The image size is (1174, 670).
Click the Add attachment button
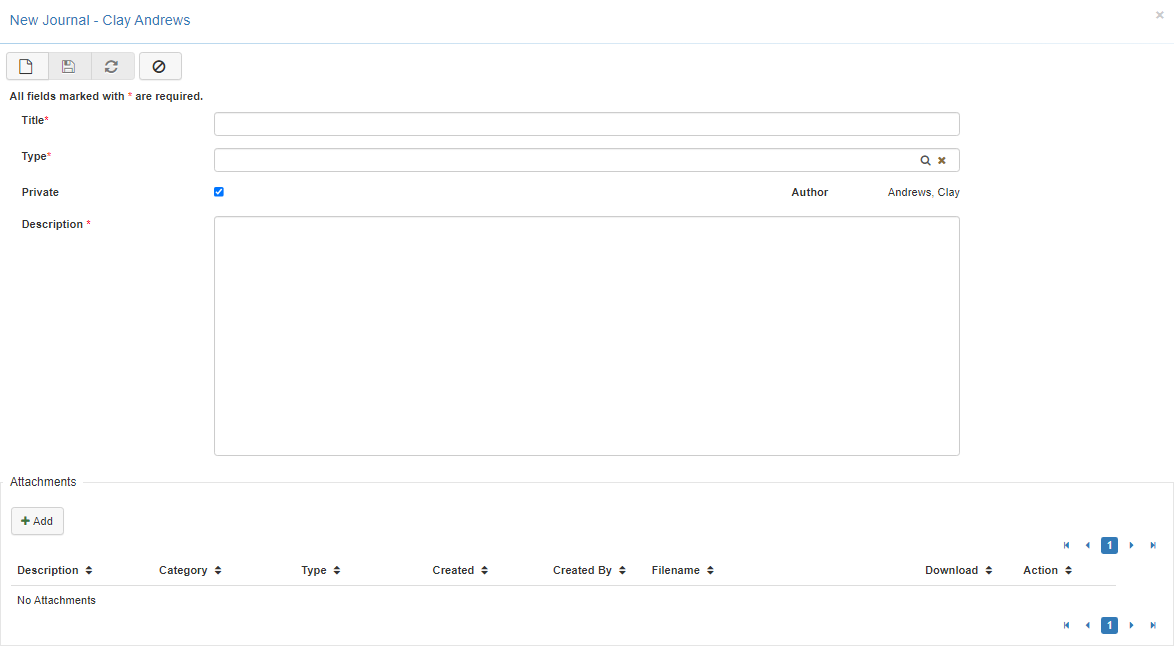coord(38,521)
